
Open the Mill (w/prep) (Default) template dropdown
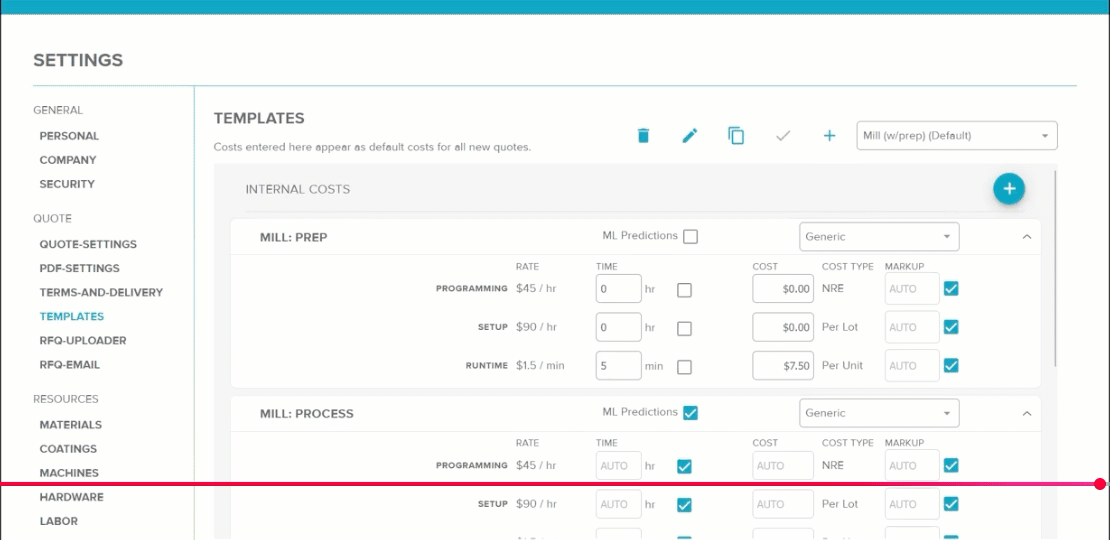(x=956, y=136)
